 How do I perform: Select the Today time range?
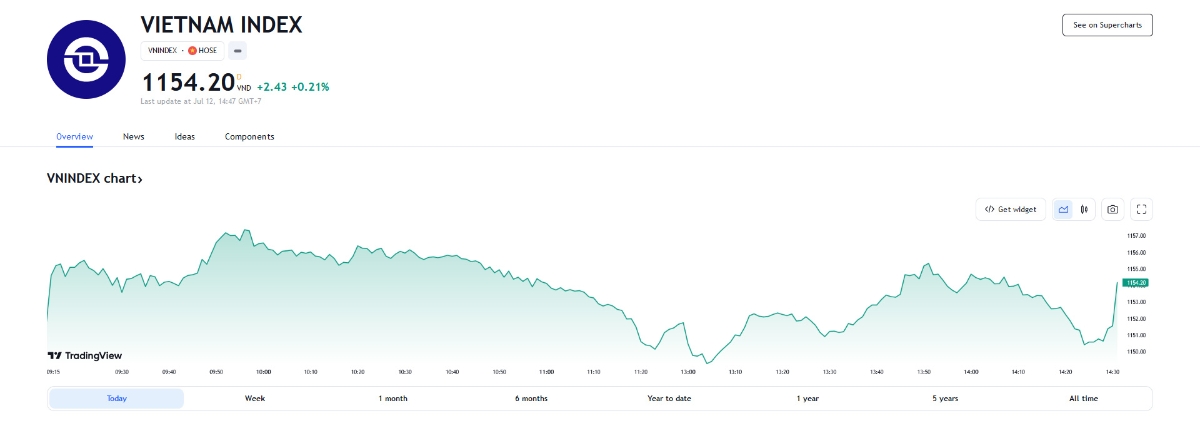pos(117,399)
